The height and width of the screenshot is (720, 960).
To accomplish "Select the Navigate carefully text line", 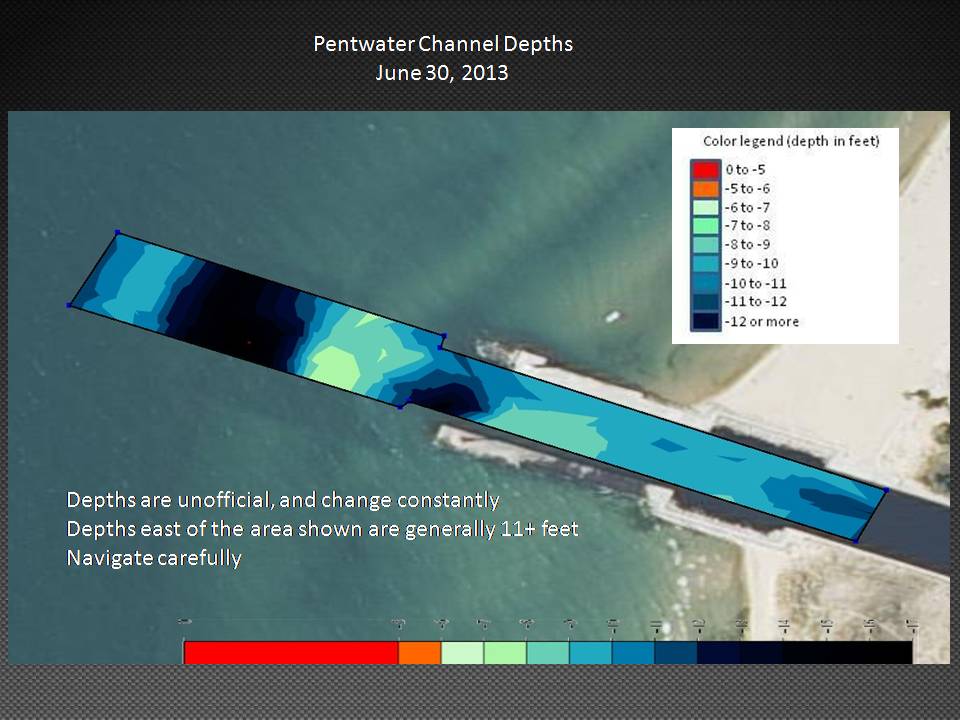I will [x=154, y=558].
